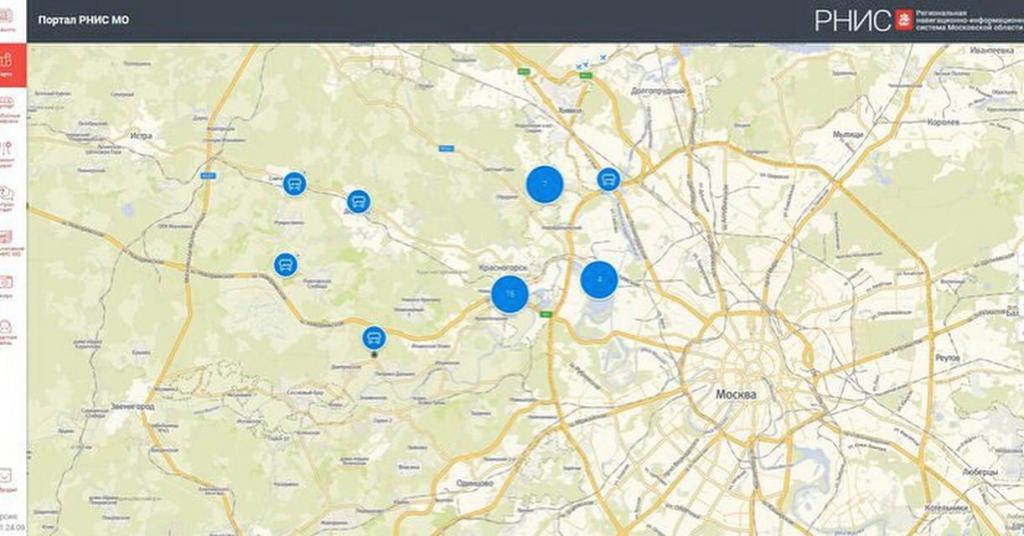The height and width of the screenshot is (536, 1024).
Task: Click the Одинцово town label
Action: [x=475, y=483]
